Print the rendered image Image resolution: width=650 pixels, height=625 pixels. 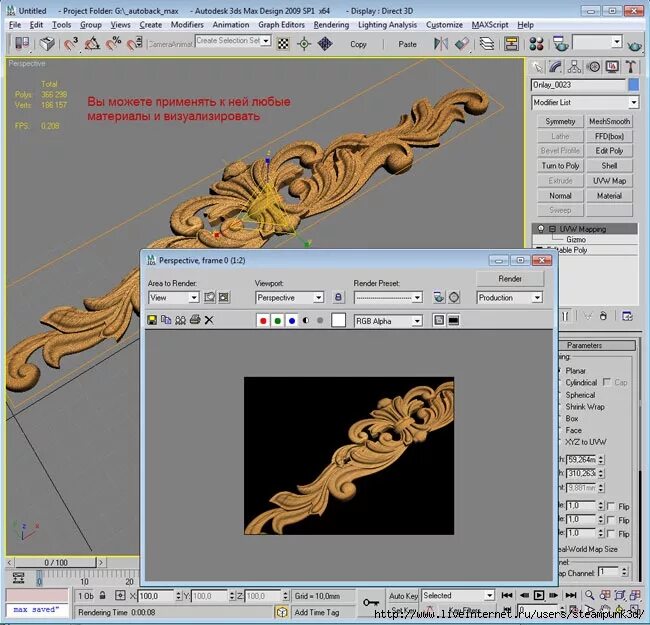(x=195, y=320)
